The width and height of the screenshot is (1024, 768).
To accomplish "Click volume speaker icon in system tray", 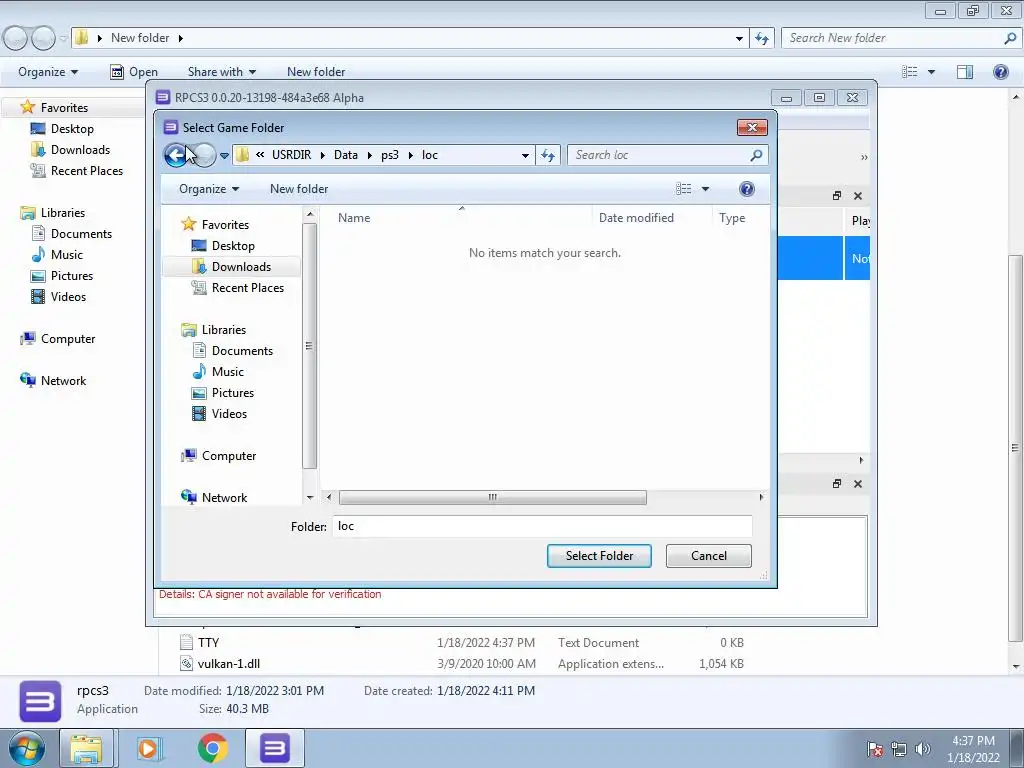I will [922, 749].
